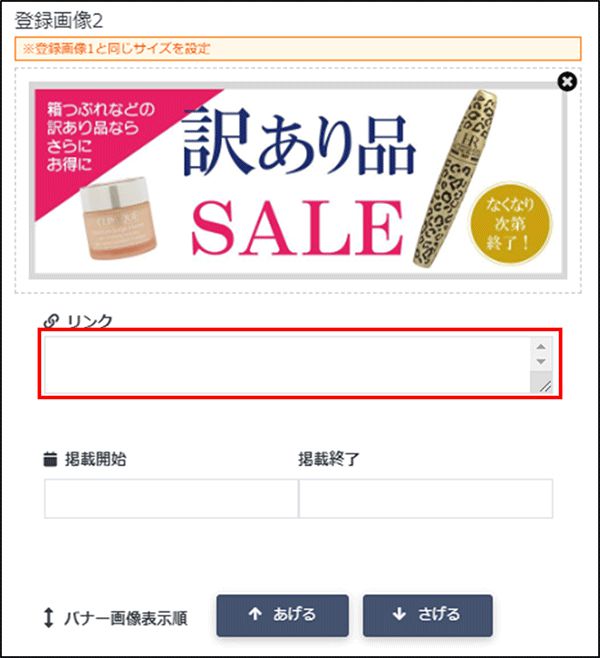
Task: Move banner down with さげる button
Action: pos(428,615)
